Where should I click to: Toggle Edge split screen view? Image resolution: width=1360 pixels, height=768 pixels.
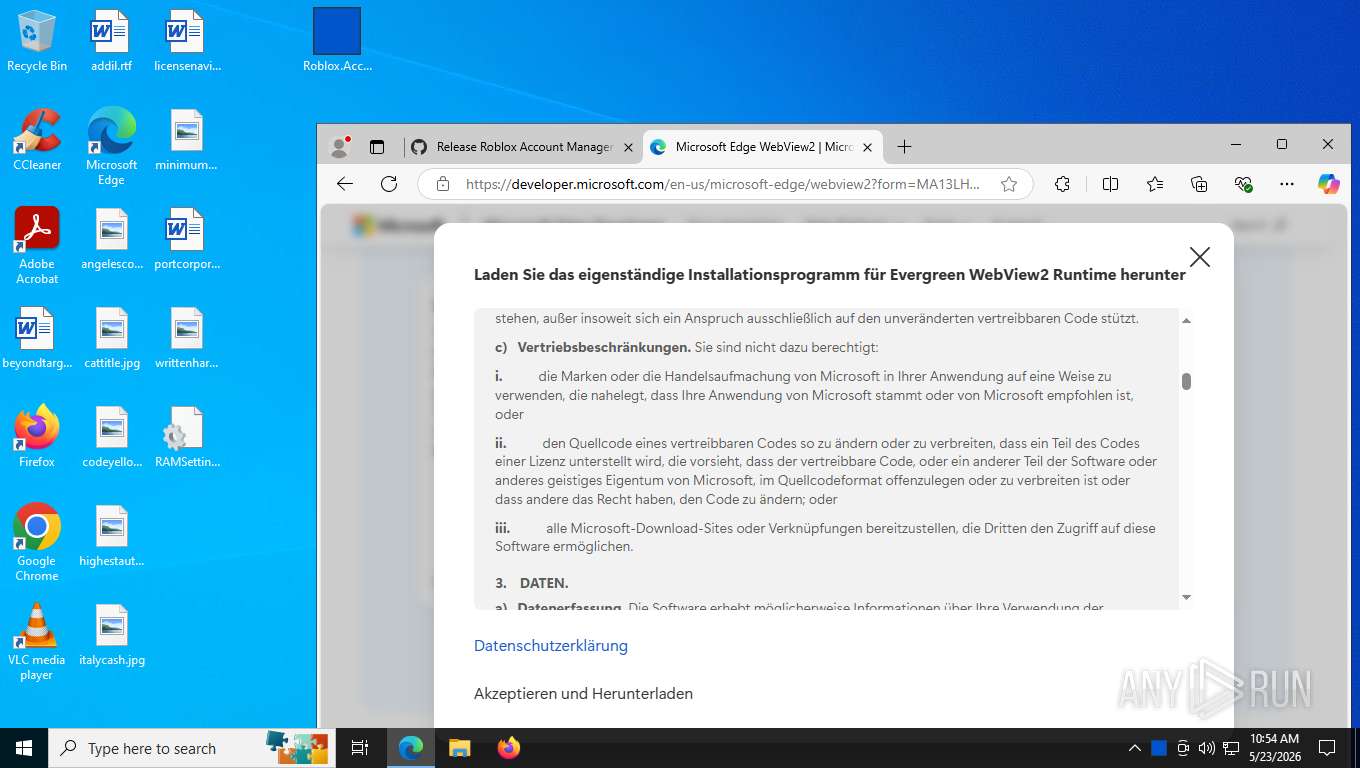1110,184
